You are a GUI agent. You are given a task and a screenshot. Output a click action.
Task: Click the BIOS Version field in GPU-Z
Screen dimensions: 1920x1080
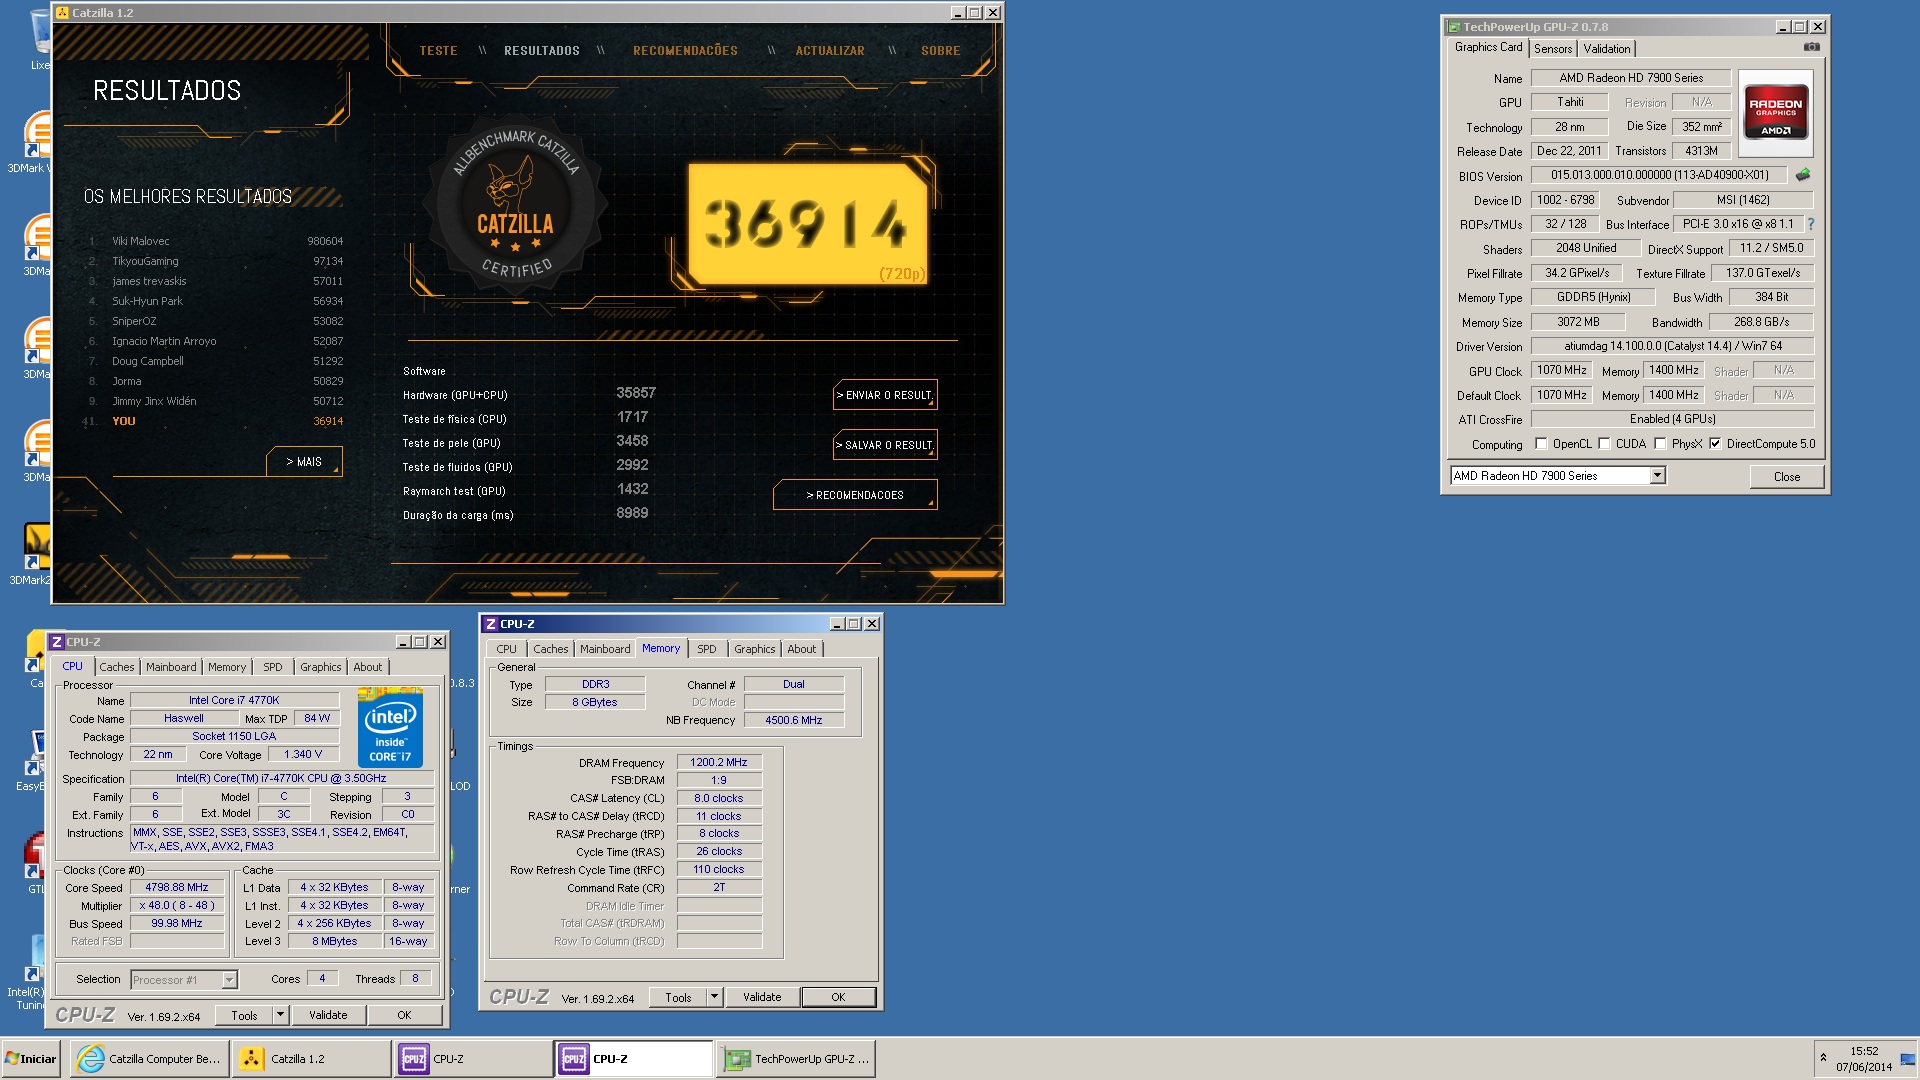(1660, 175)
